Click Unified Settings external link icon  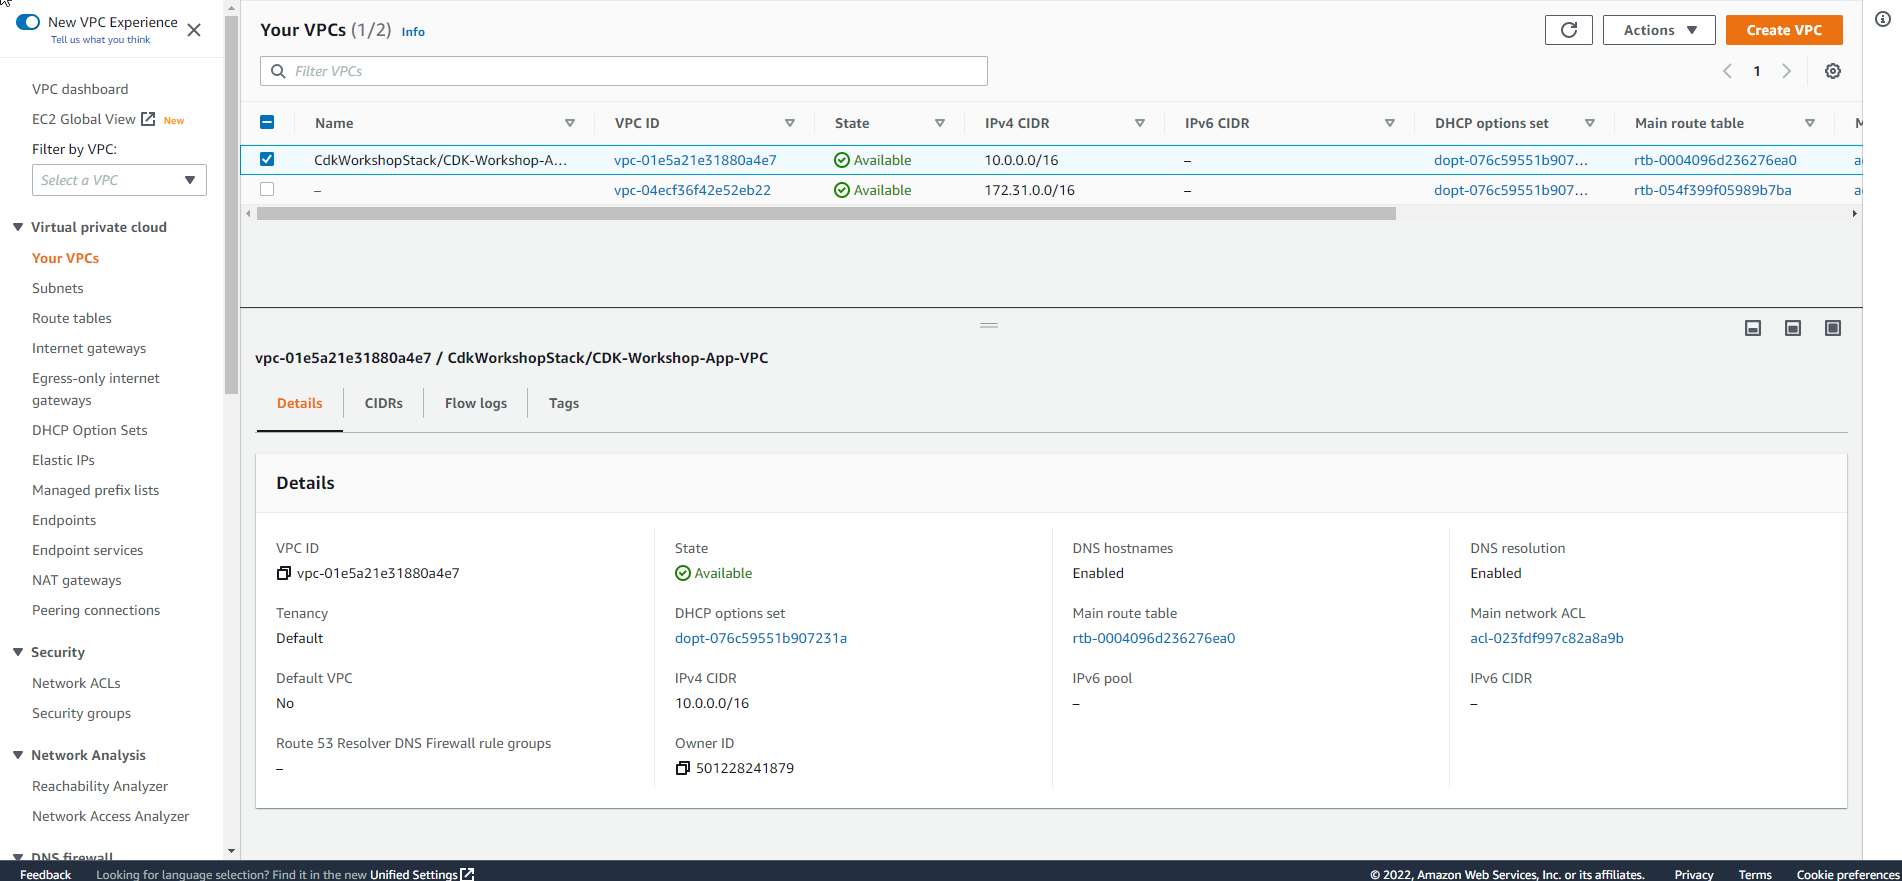pos(467,874)
